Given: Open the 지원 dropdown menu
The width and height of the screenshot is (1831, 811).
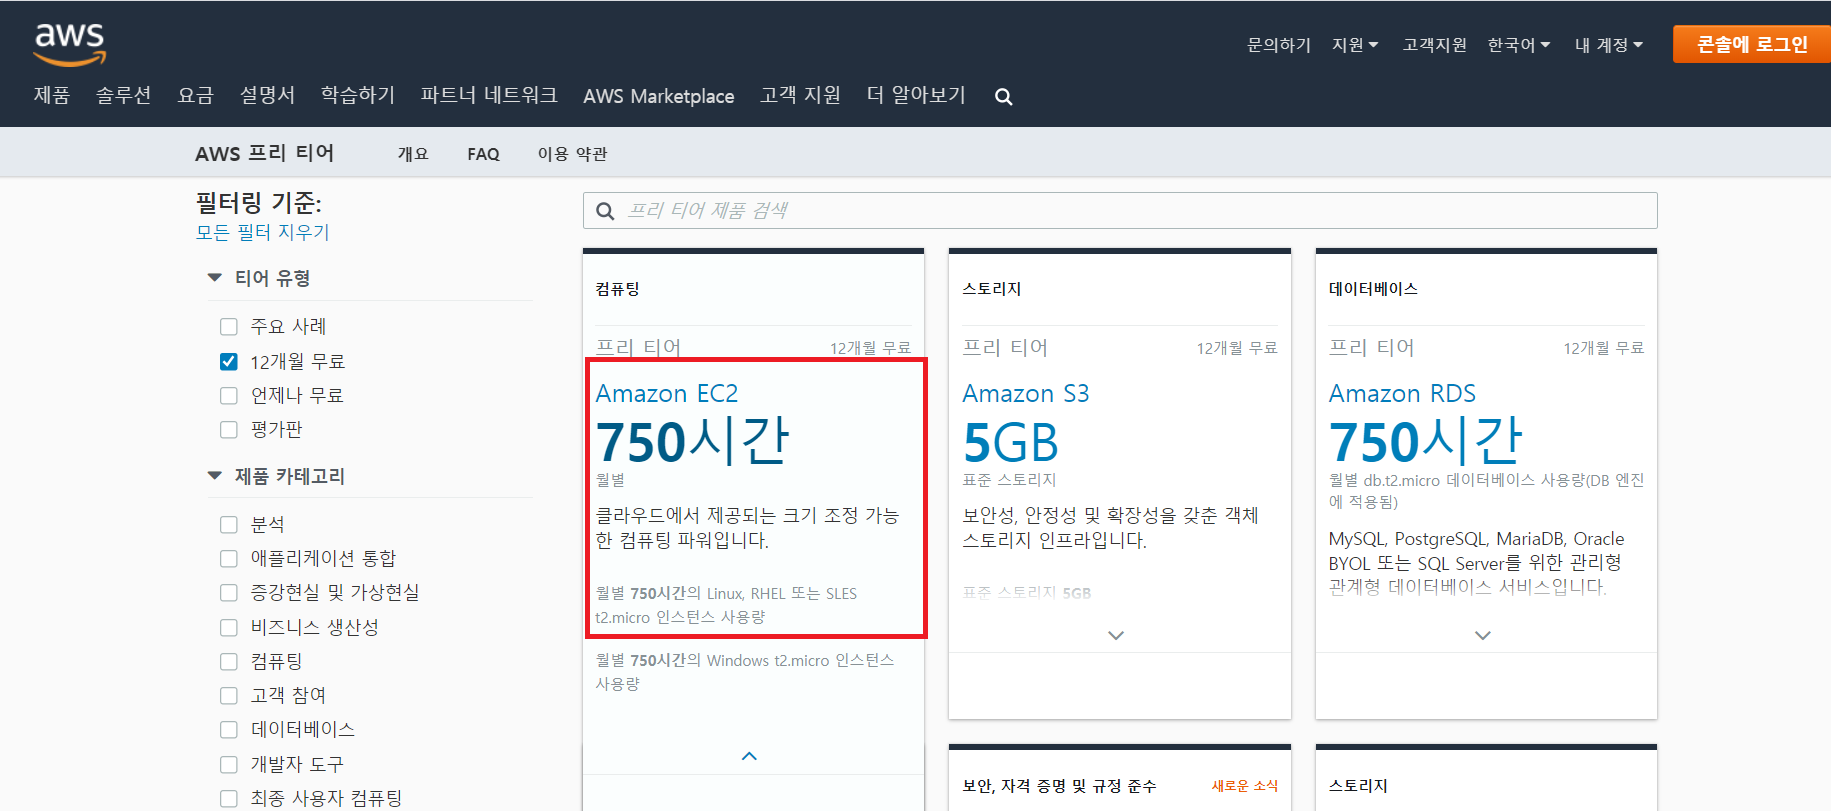Looking at the screenshot, I should tap(1355, 45).
